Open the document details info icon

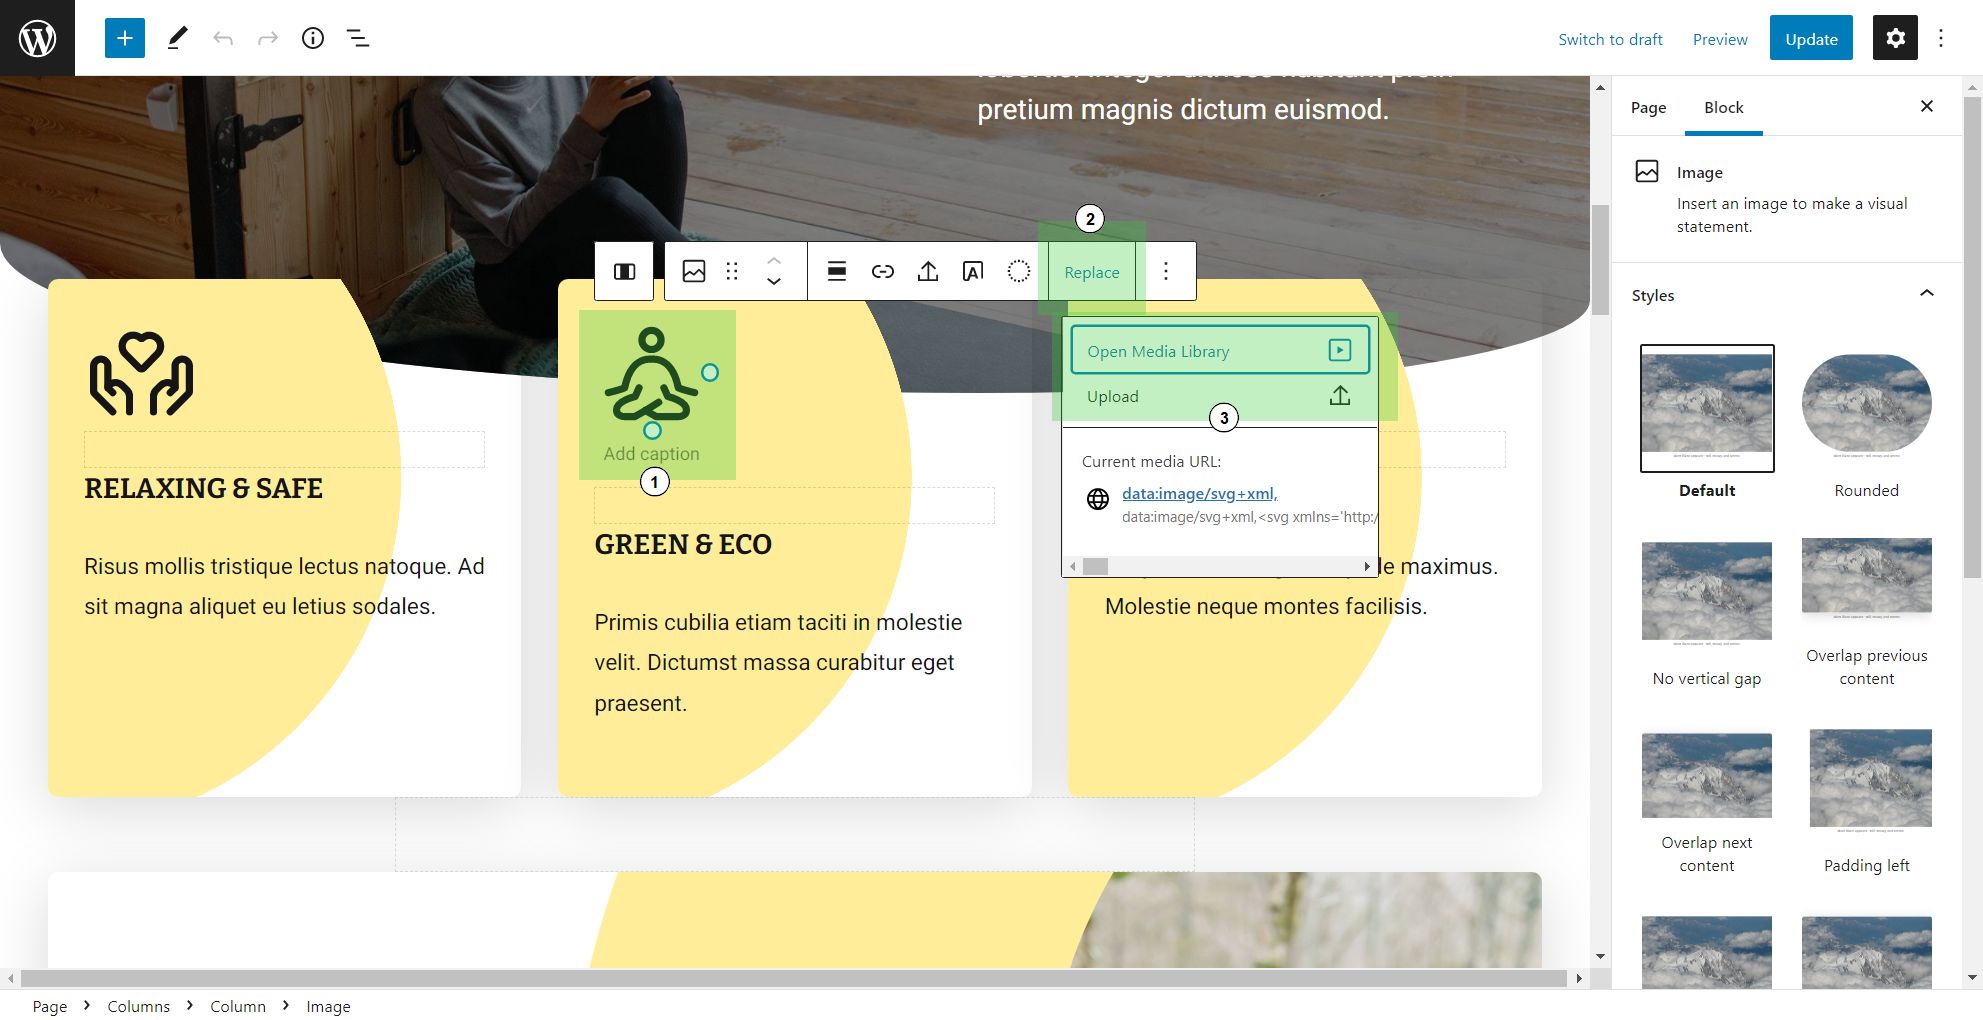coord(313,38)
